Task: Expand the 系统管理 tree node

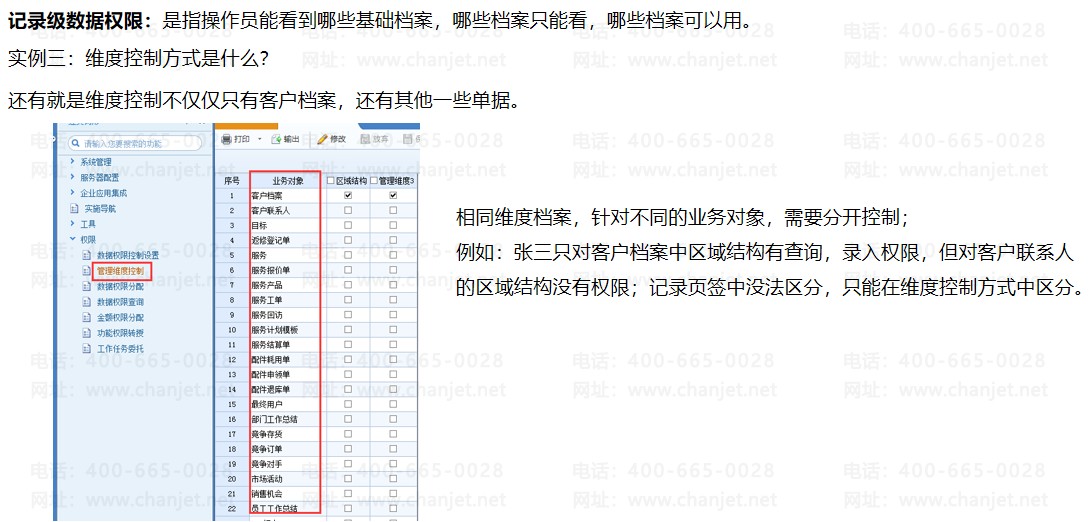Action: (73, 161)
